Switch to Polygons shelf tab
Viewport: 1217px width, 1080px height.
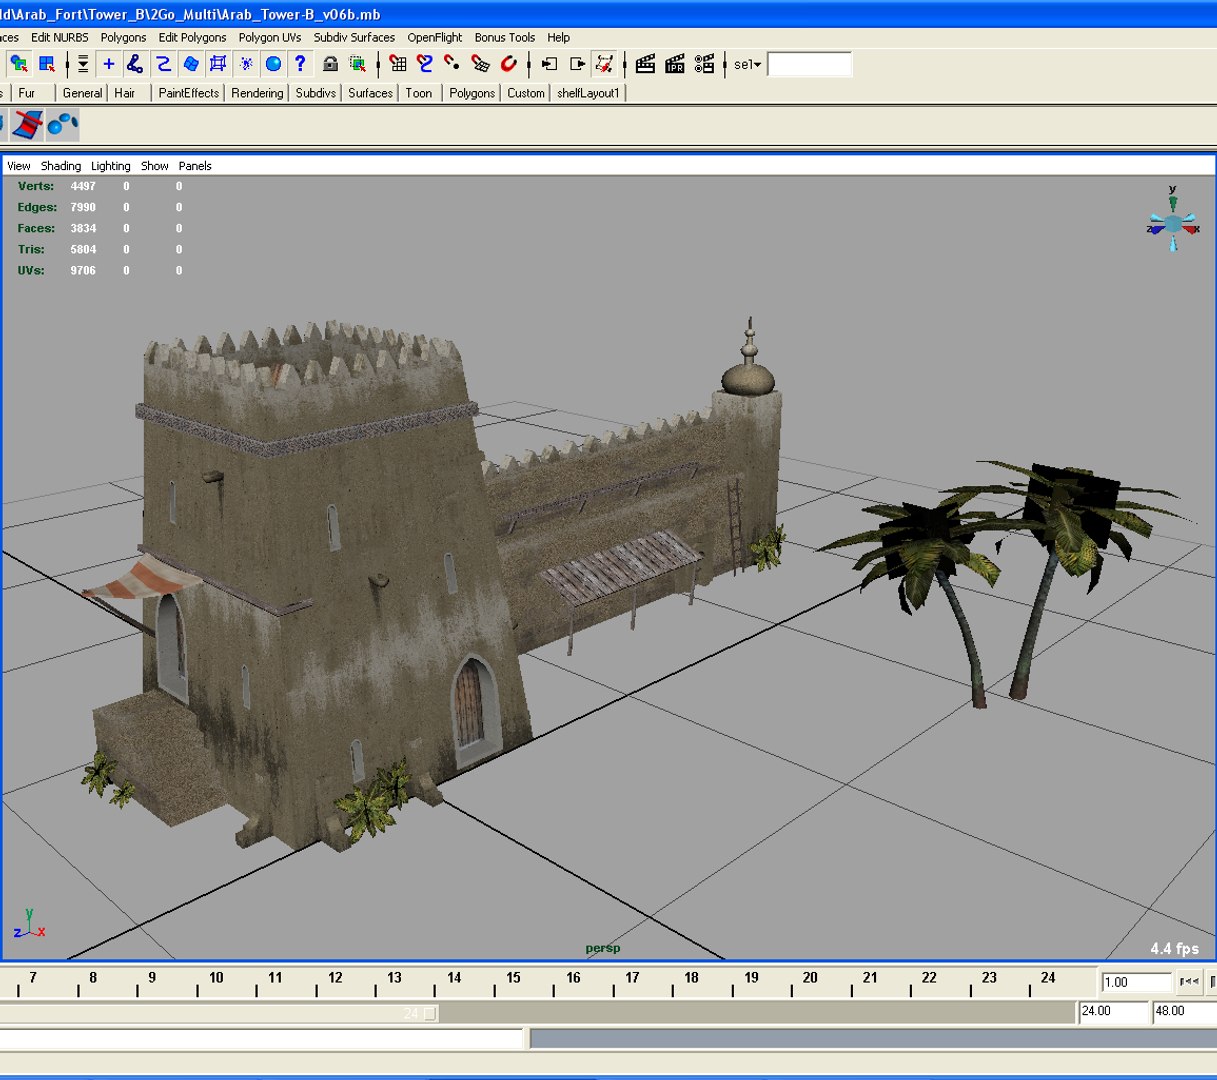[x=472, y=93]
